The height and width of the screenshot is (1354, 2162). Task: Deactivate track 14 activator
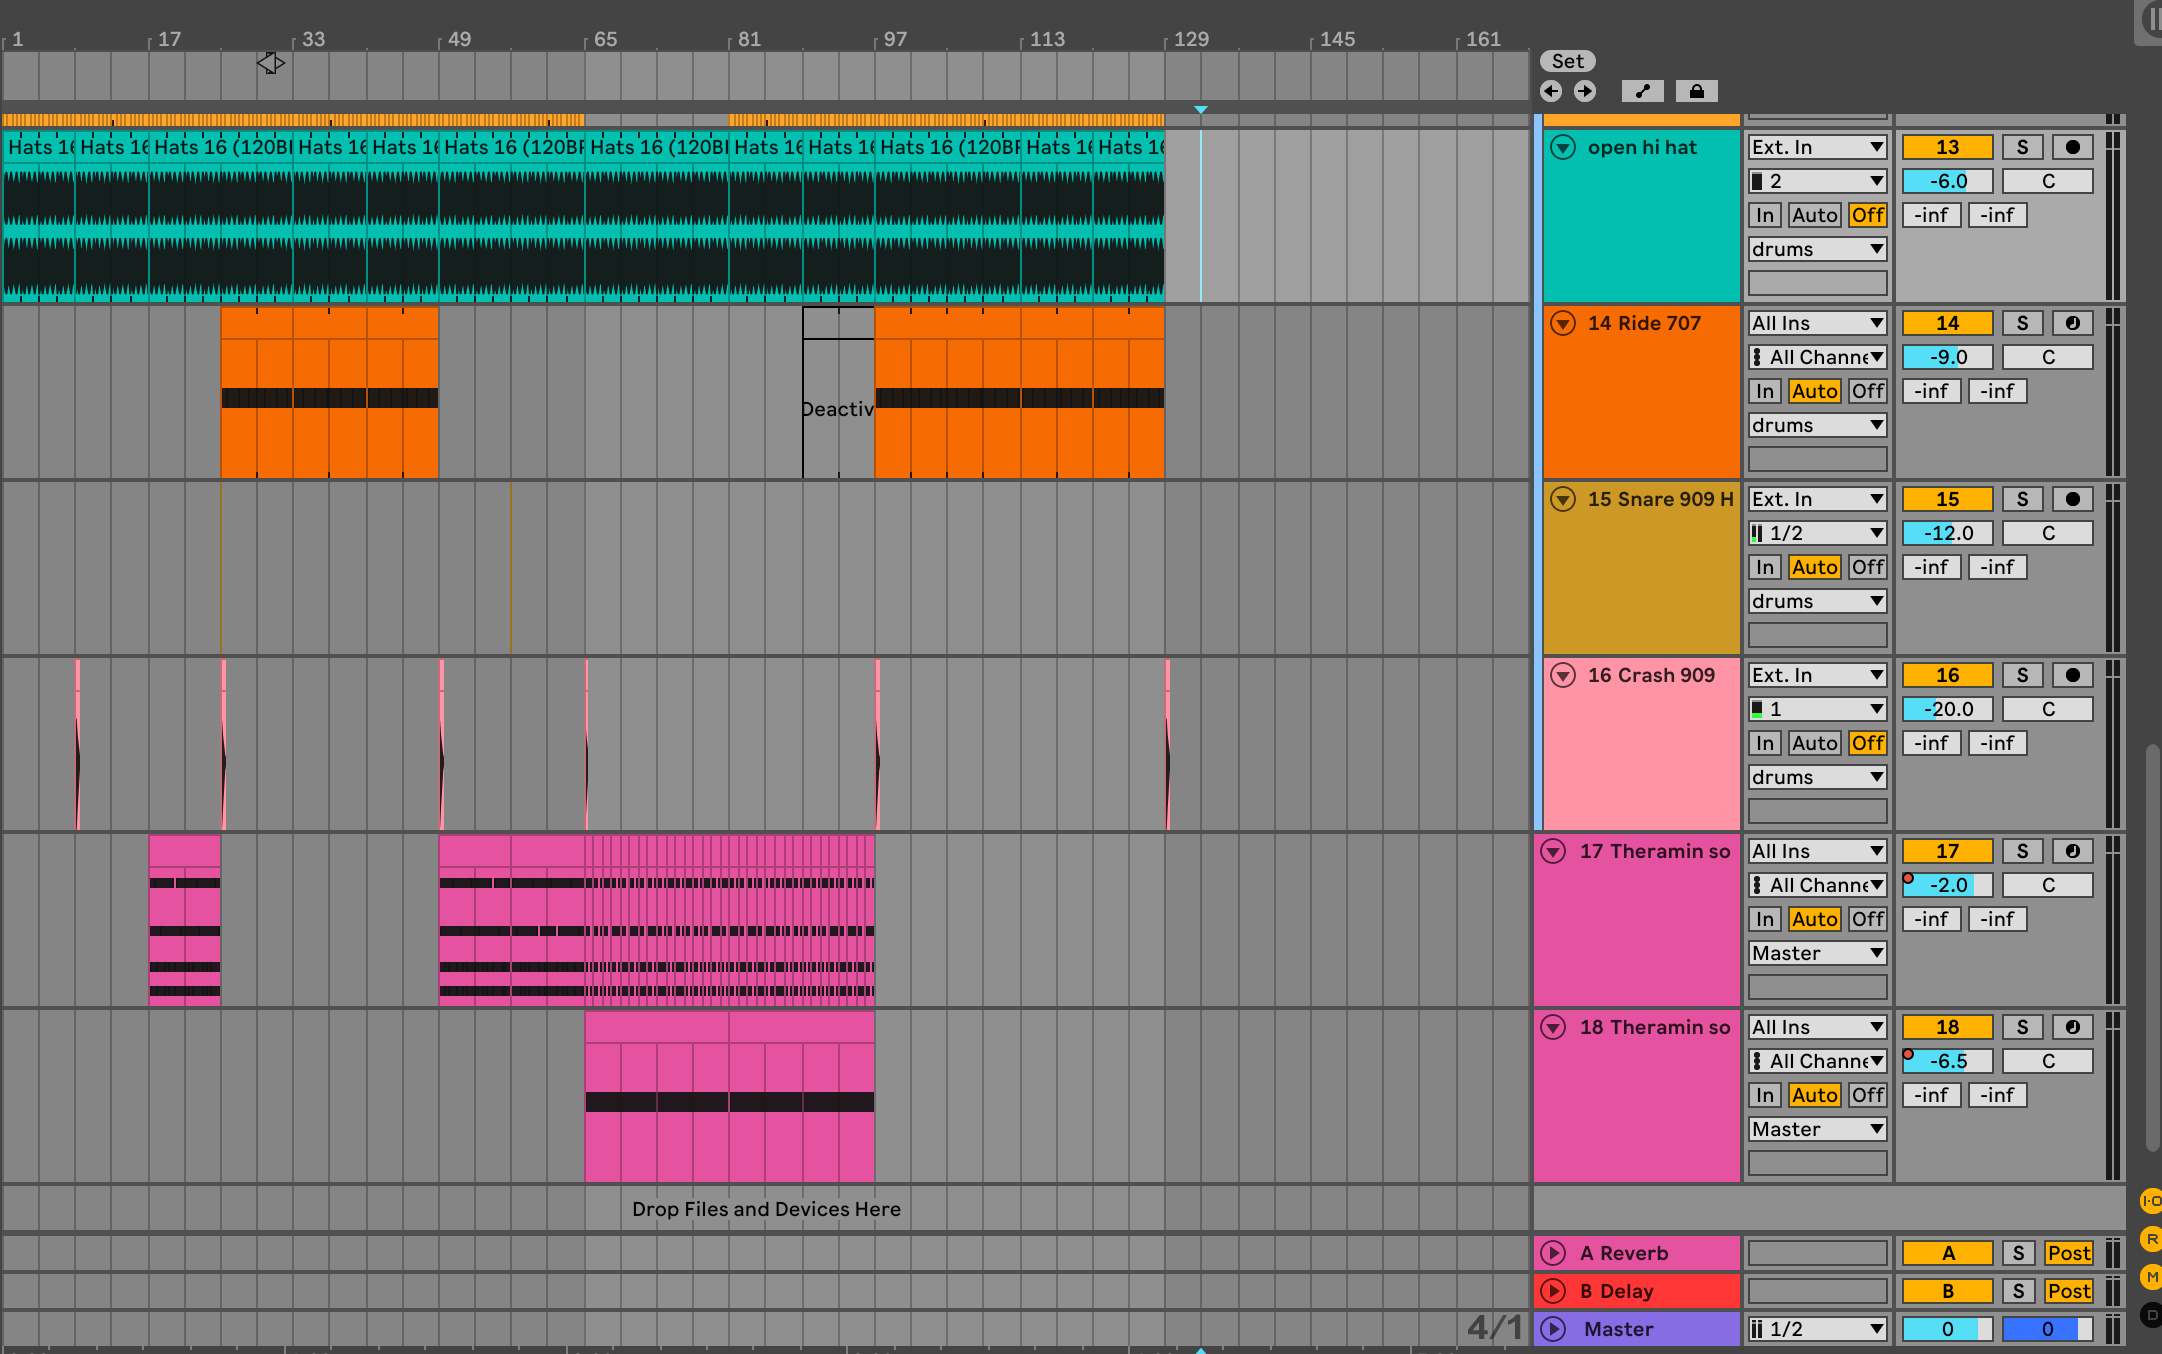(1947, 323)
